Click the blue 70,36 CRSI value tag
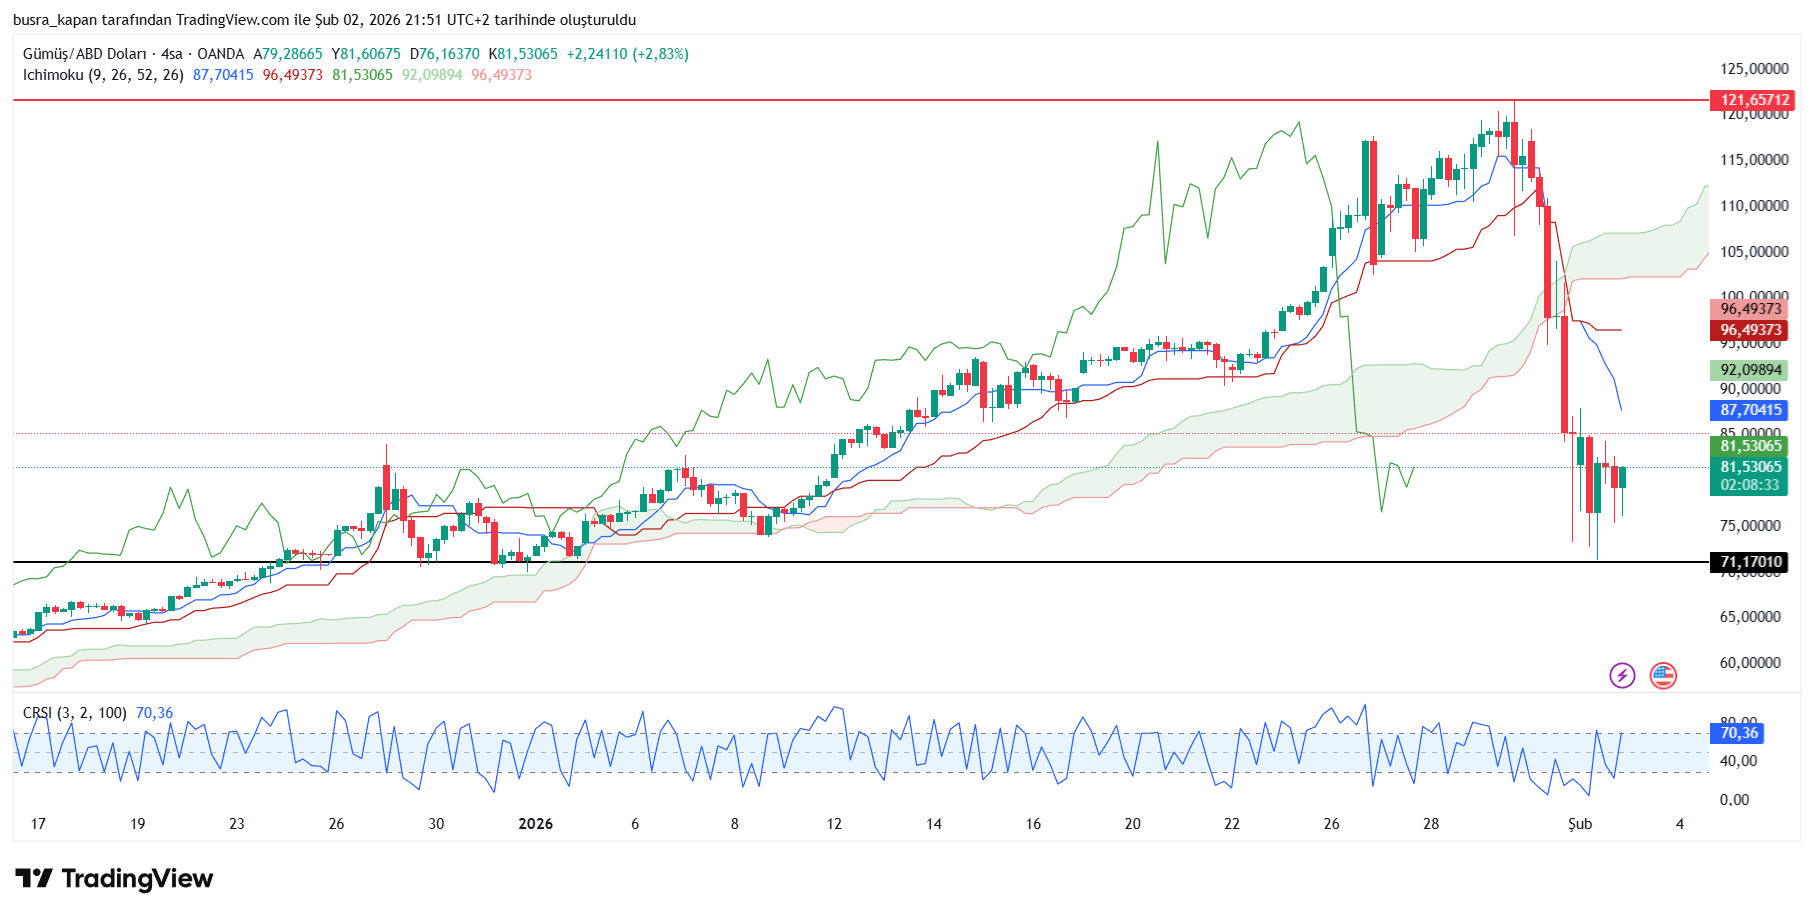The width and height of the screenshot is (1814, 916). point(1739,733)
